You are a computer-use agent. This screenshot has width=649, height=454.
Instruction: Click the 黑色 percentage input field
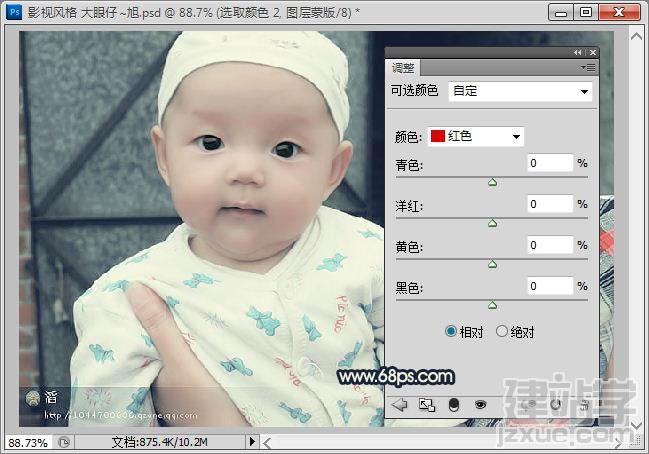click(550, 286)
